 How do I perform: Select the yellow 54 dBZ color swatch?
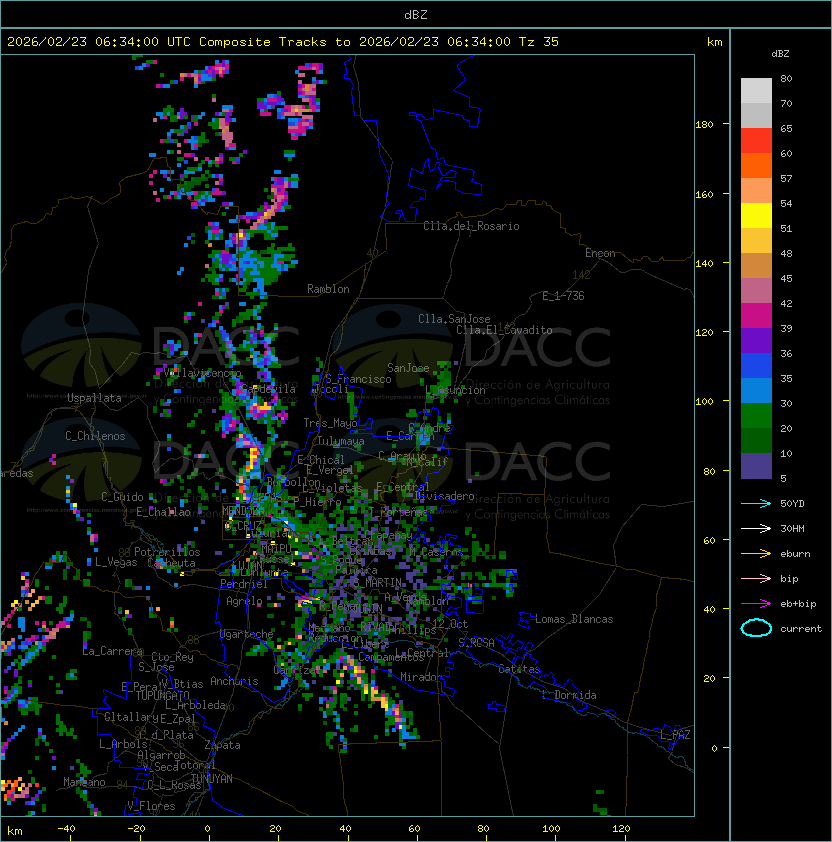756,215
